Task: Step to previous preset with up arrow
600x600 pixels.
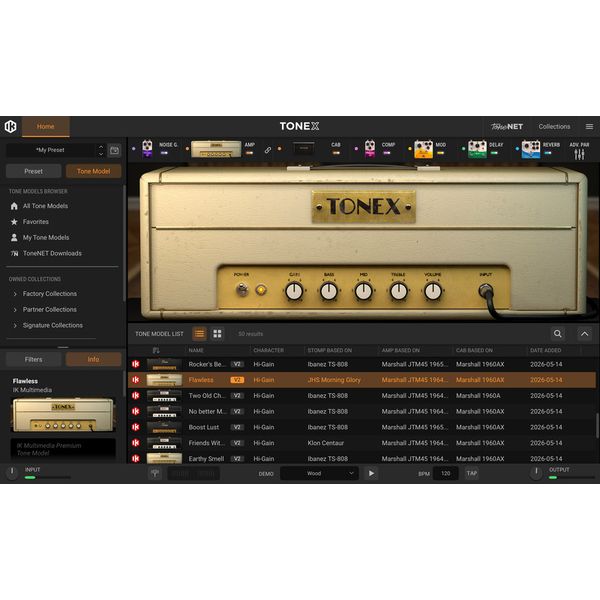Action: [x=101, y=147]
